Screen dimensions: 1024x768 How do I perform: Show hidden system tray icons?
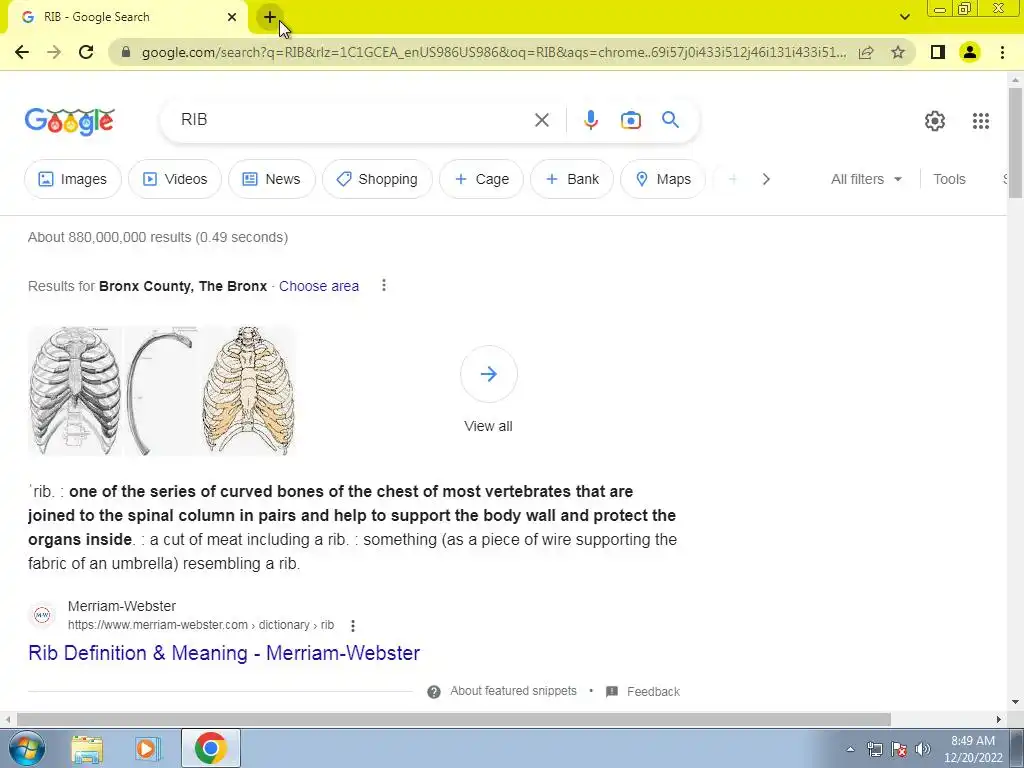tap(850, 749)
